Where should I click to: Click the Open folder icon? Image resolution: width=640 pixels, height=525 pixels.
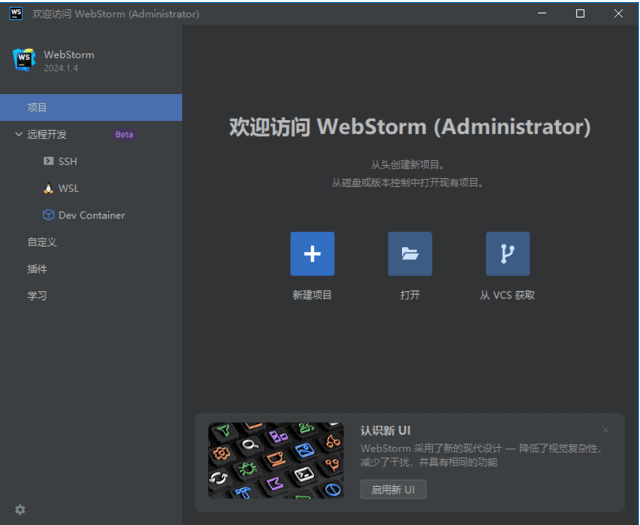point(410,254)
